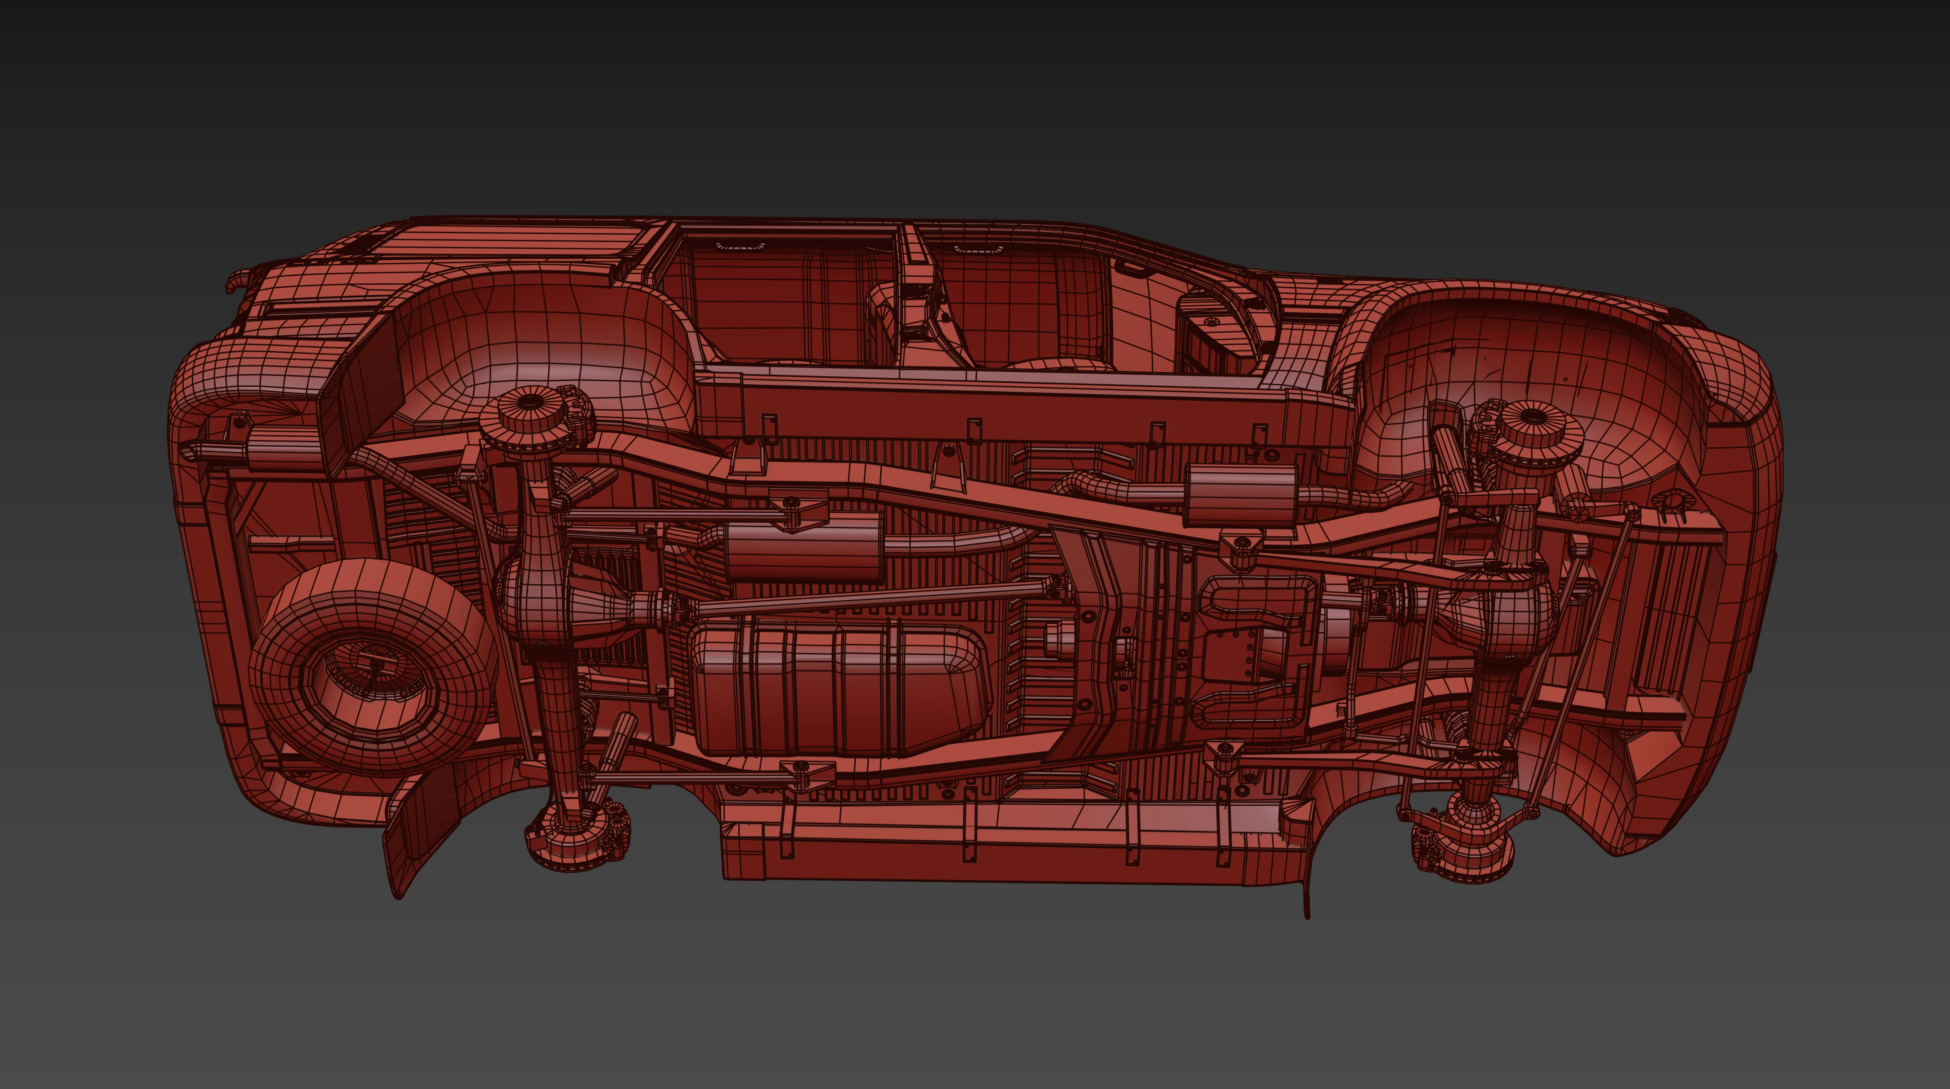Click the driveshaft between axles
Screen dimensions: 1950x1089
(x=870, y=599)
